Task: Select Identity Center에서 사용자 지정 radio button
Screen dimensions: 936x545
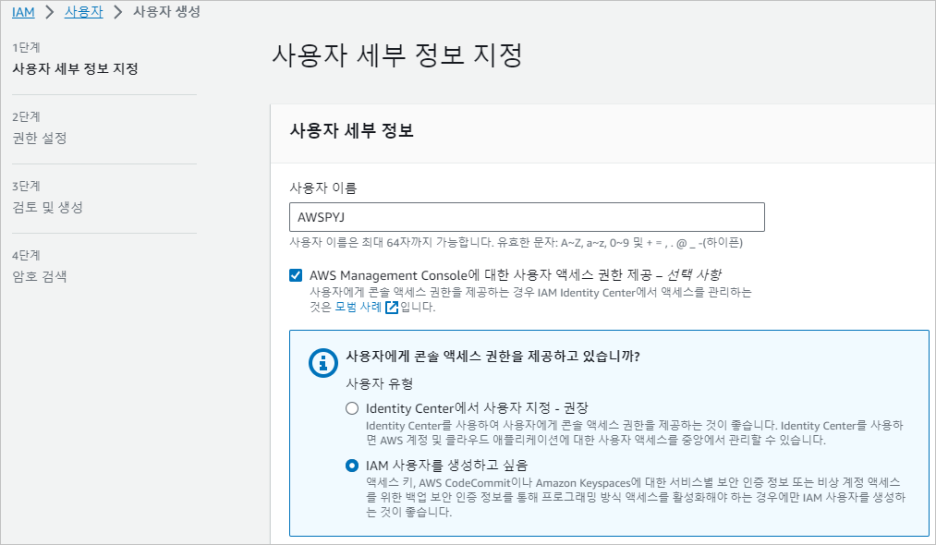Action: [352, 408]
